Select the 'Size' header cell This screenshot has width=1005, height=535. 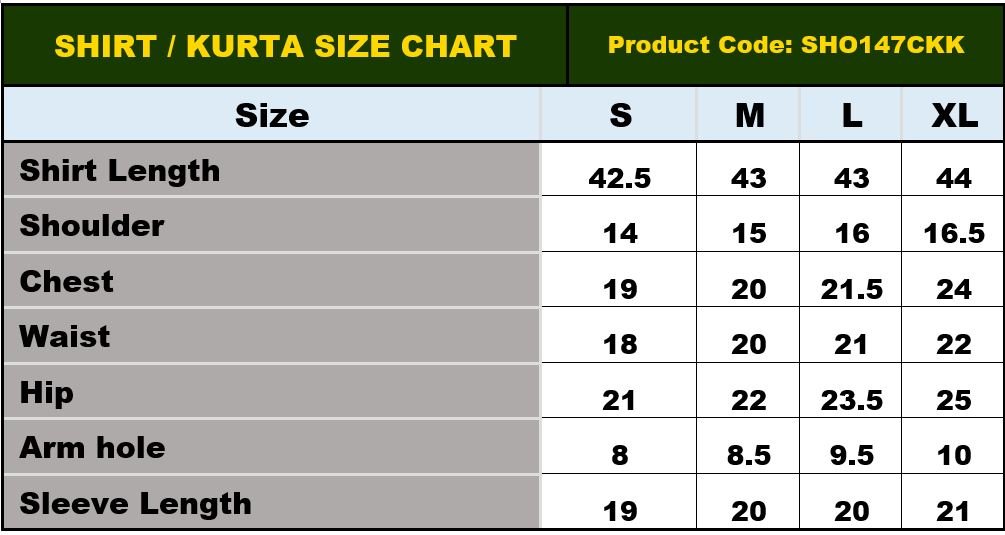(x=272, y=116)
